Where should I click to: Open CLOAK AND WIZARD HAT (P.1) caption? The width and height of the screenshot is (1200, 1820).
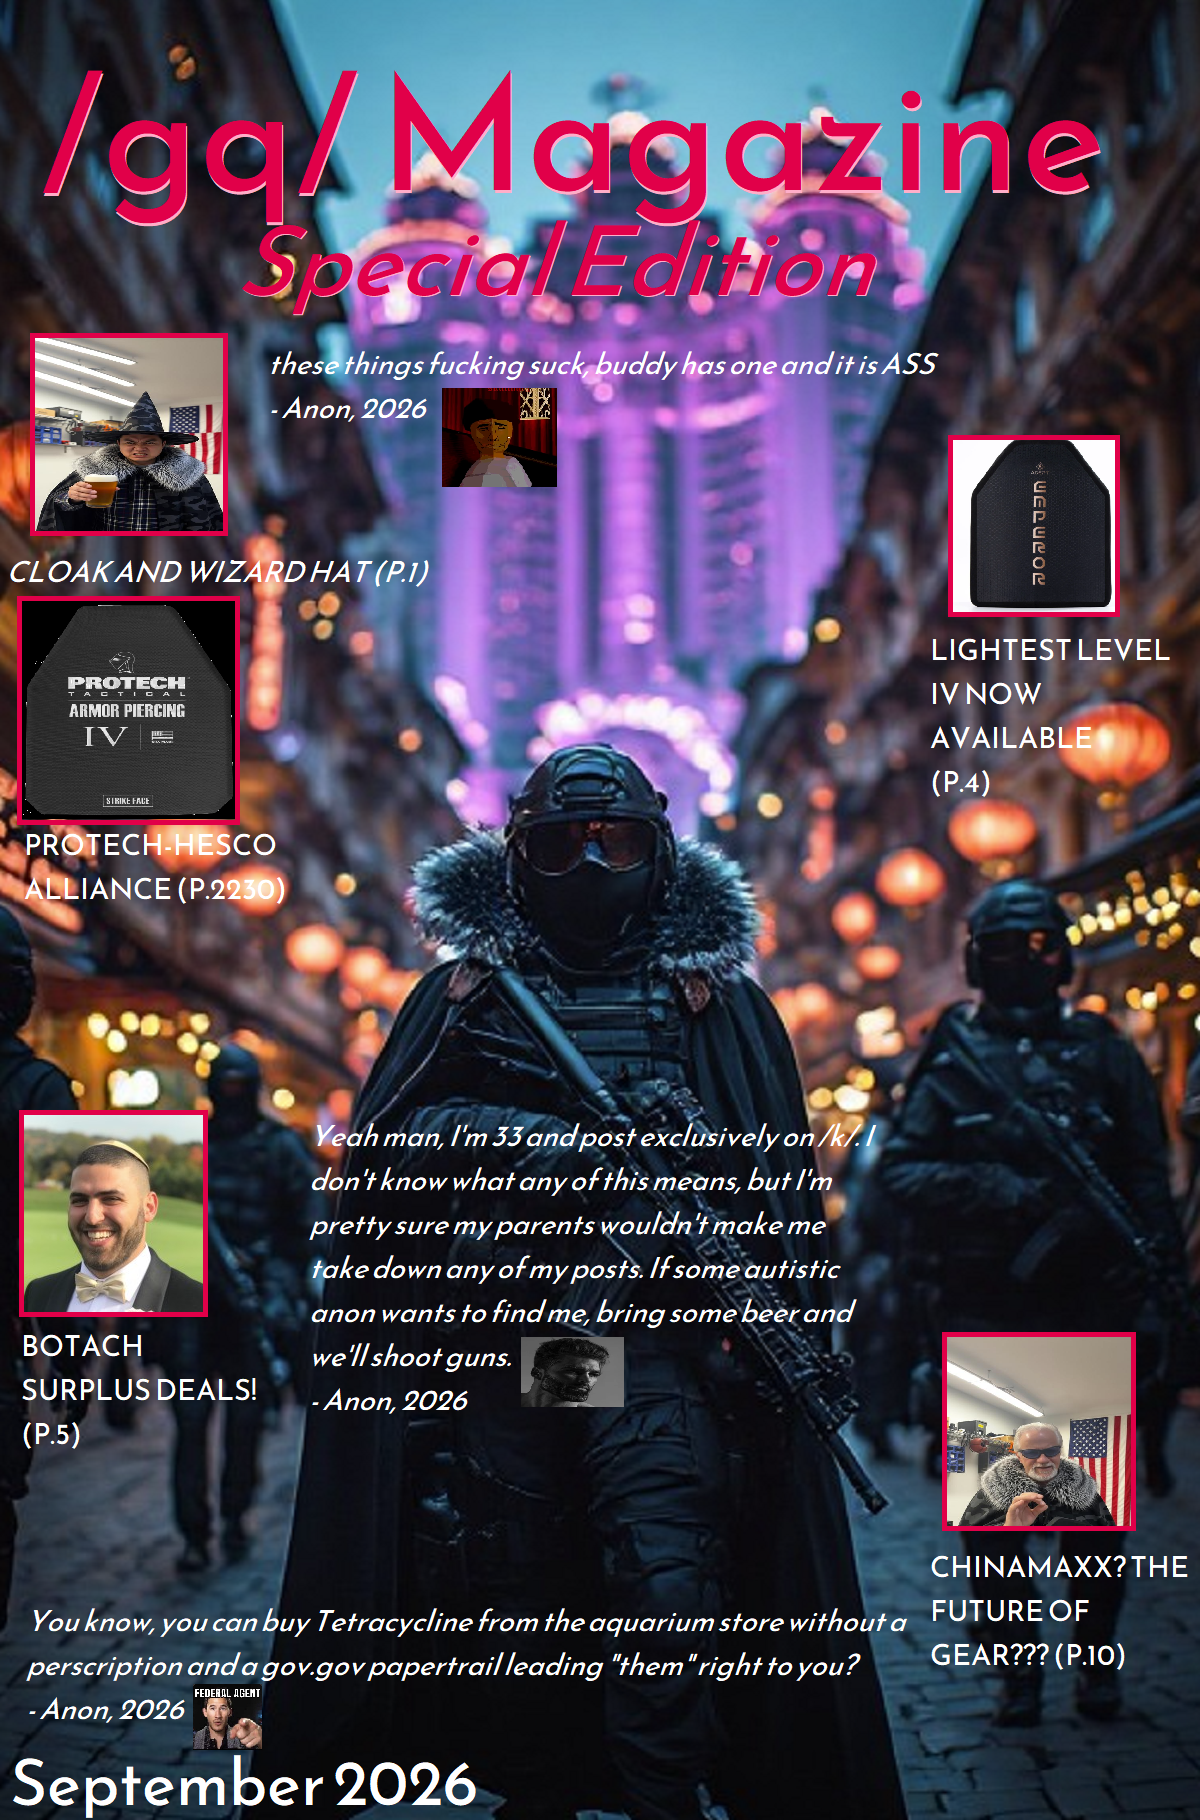219,572
